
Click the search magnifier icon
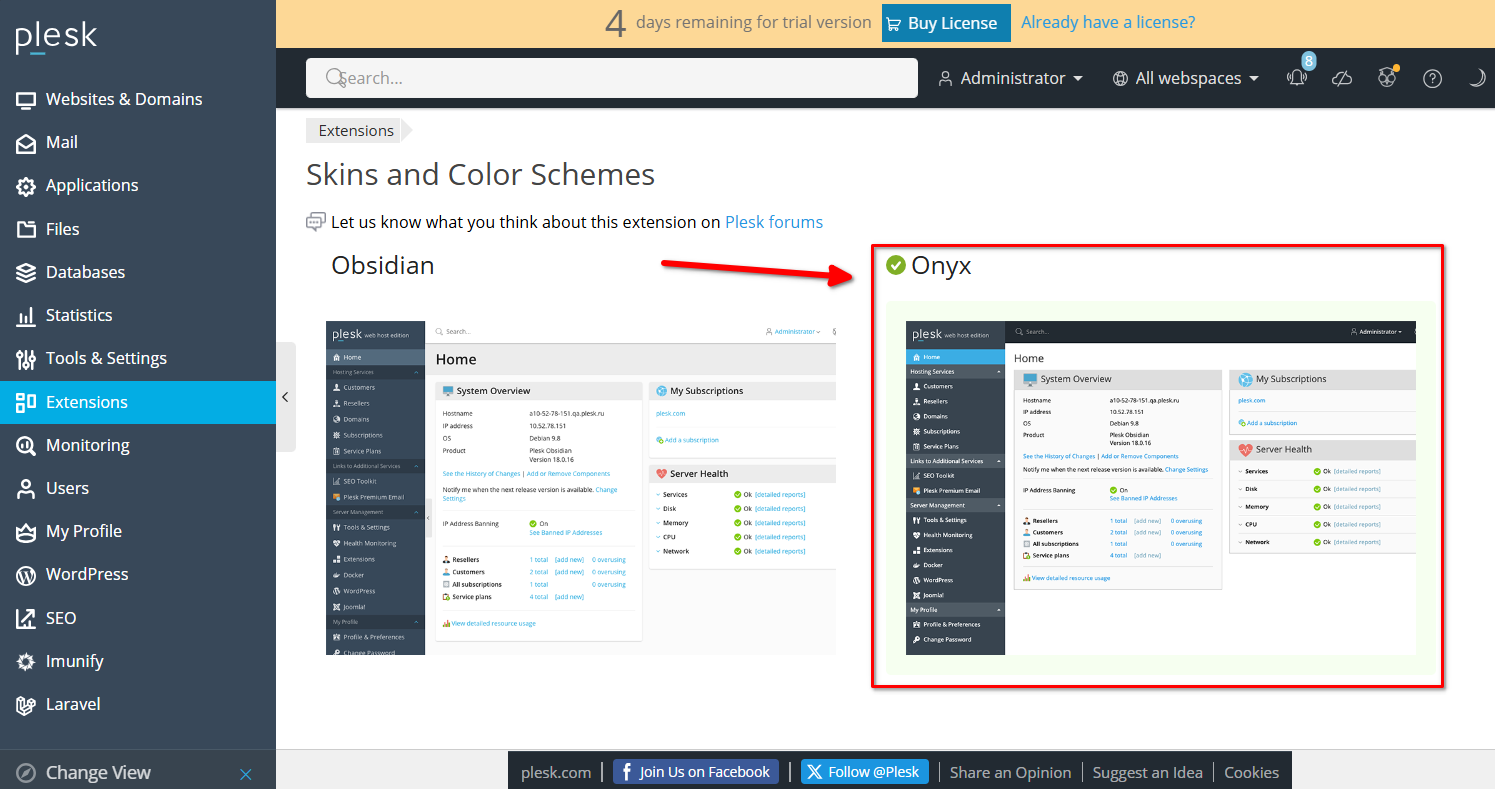(x=335, y=78)
